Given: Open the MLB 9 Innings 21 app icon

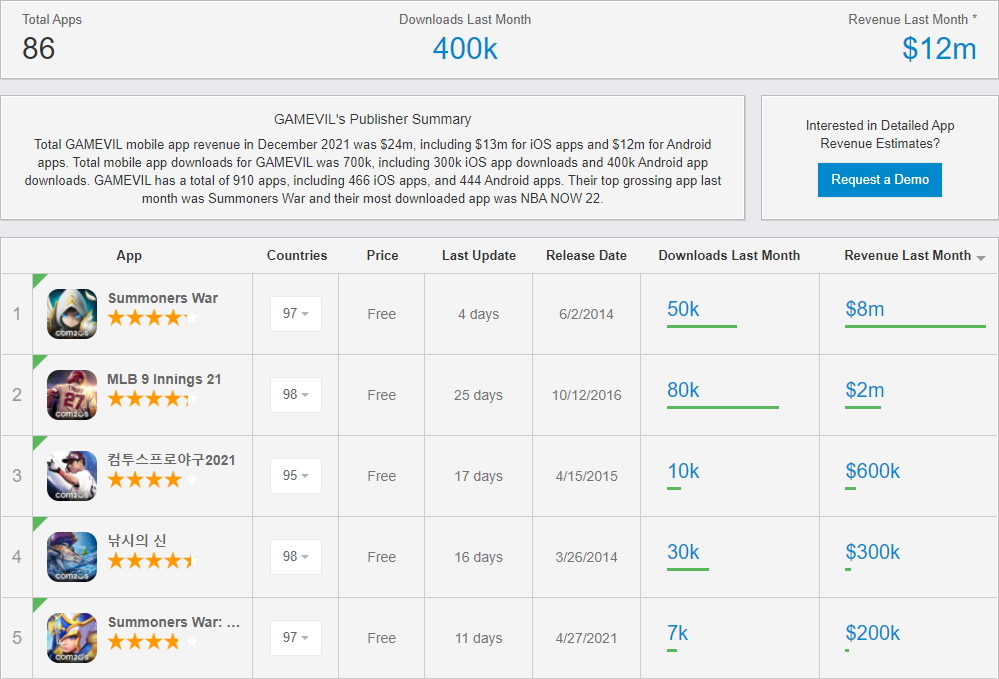Looking at the screenshot, I should coord(72,394).
